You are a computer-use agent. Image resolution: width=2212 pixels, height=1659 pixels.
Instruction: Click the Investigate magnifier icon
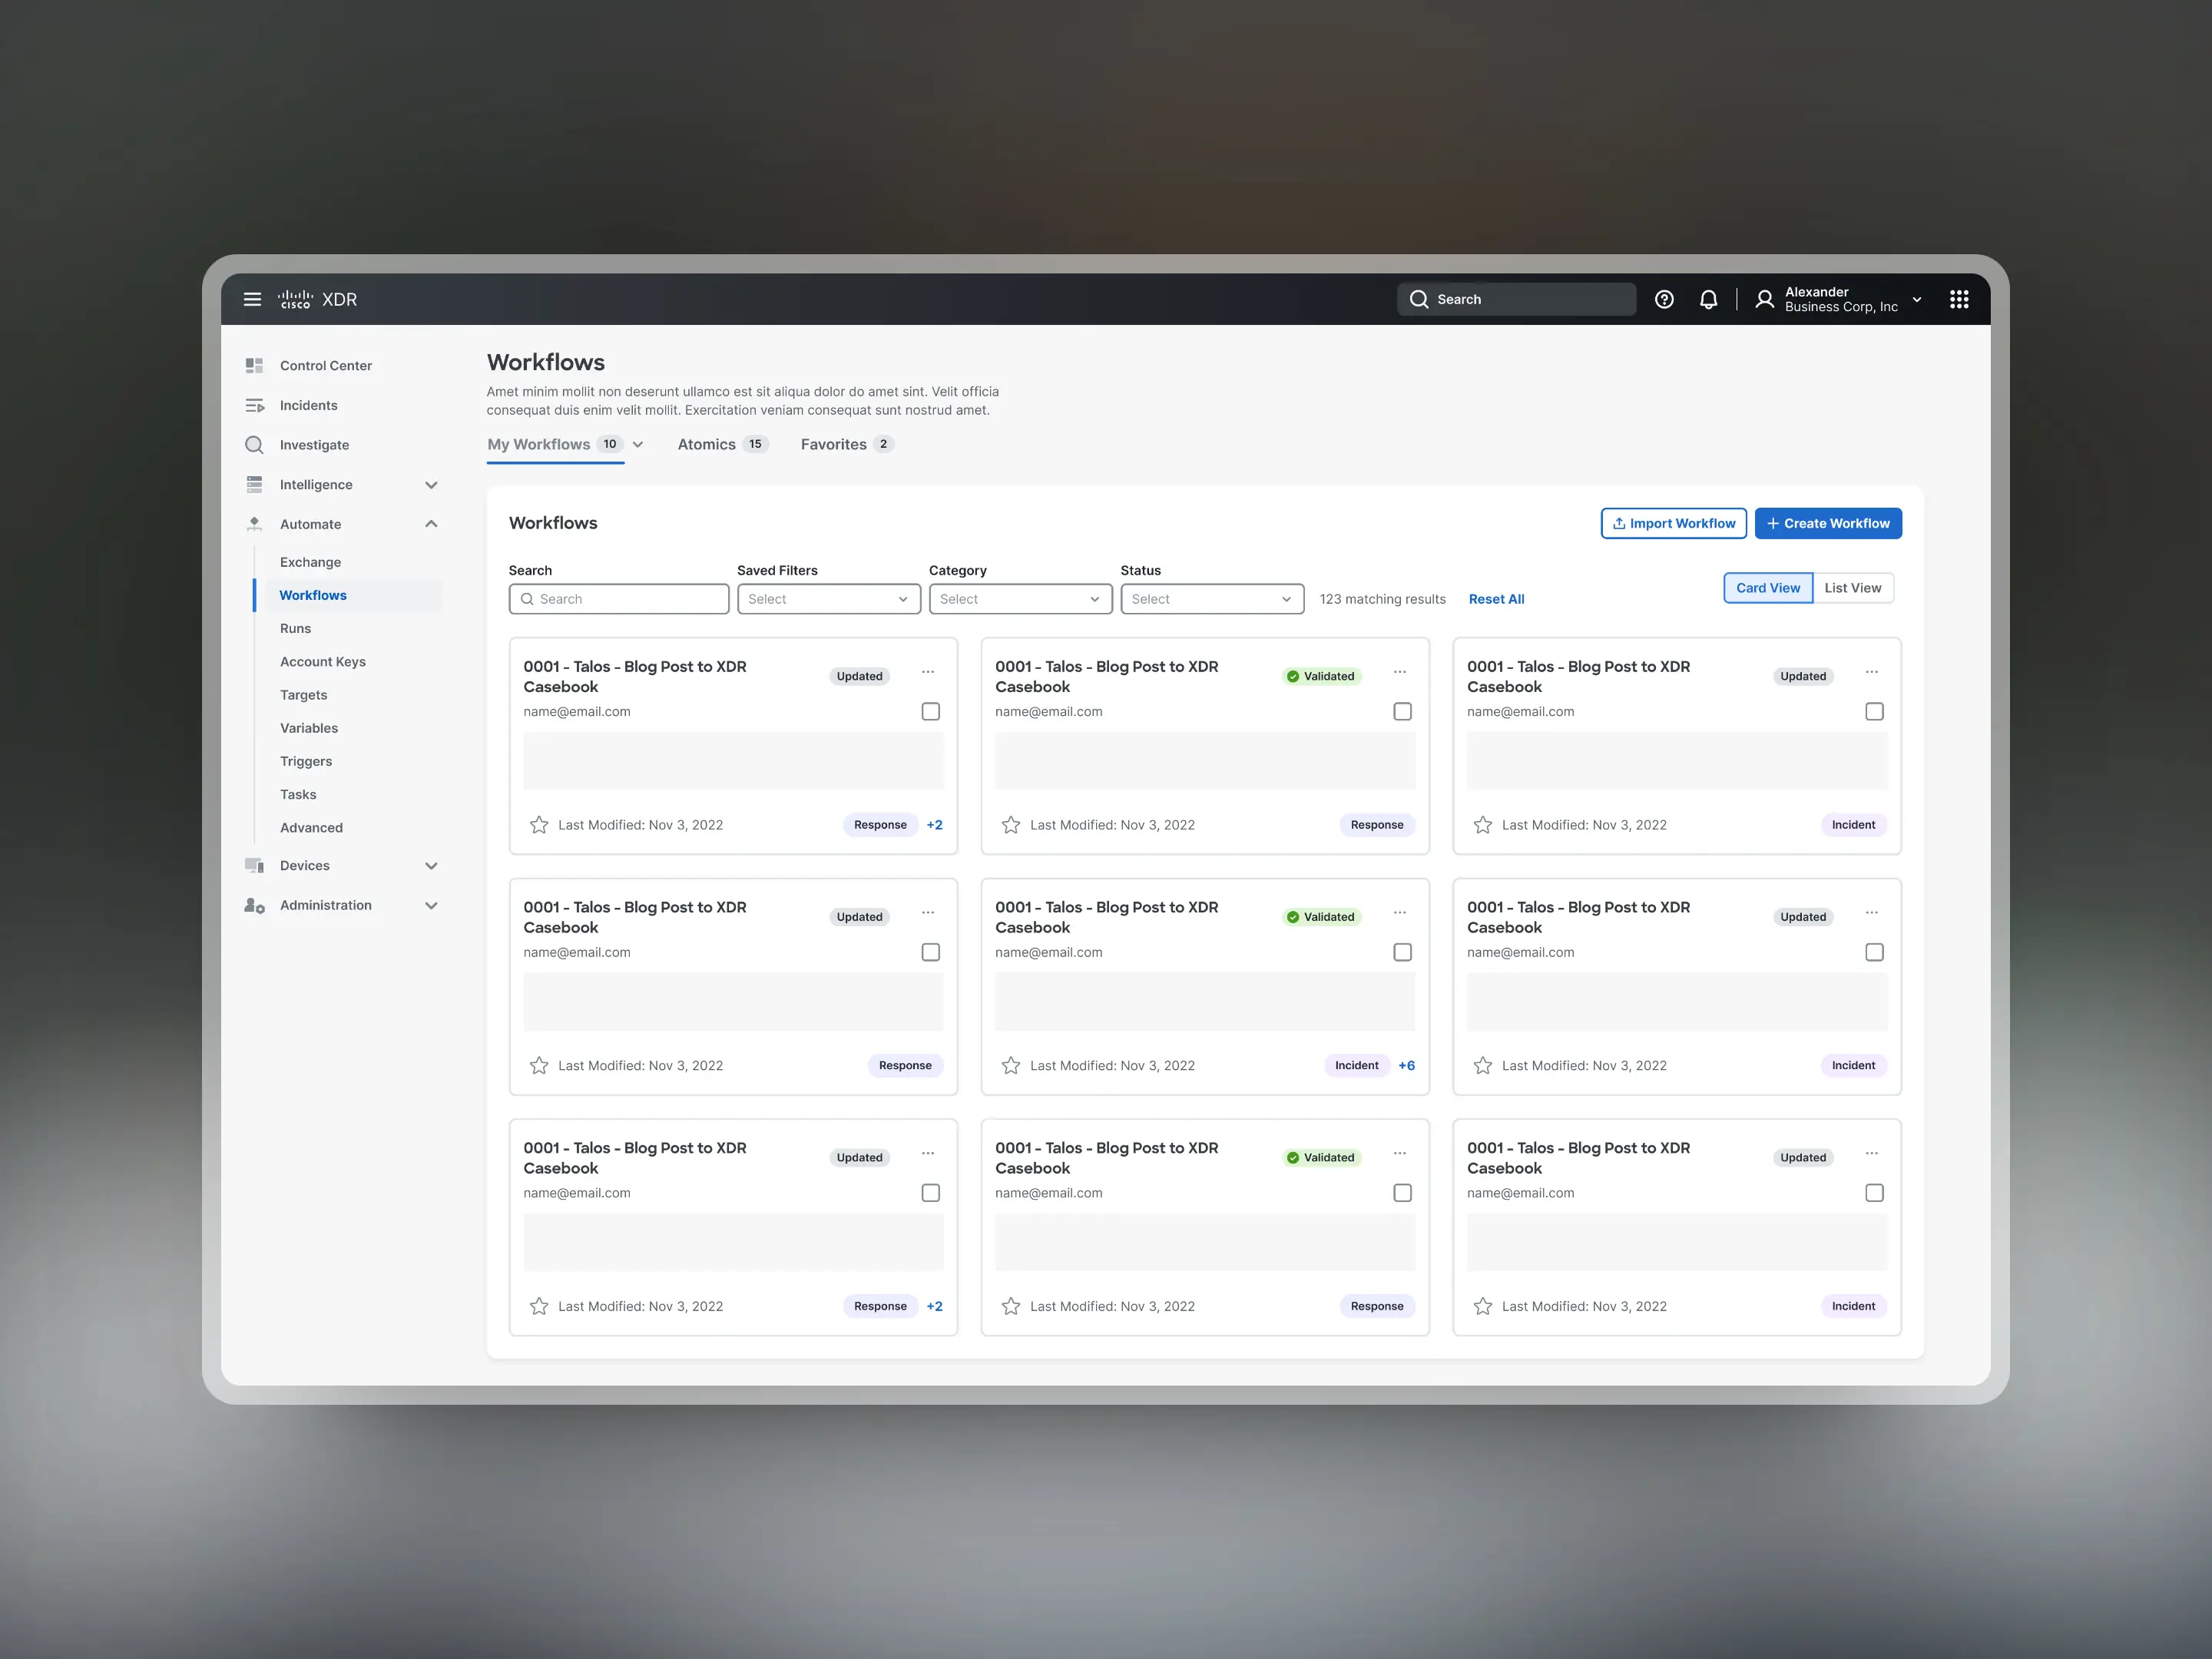254,445
